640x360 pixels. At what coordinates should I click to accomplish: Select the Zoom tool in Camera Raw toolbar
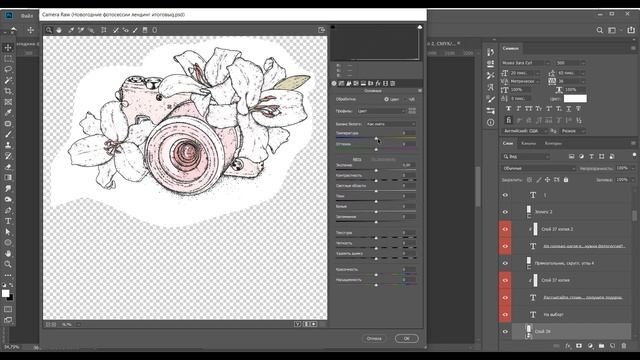click(49, 30)
